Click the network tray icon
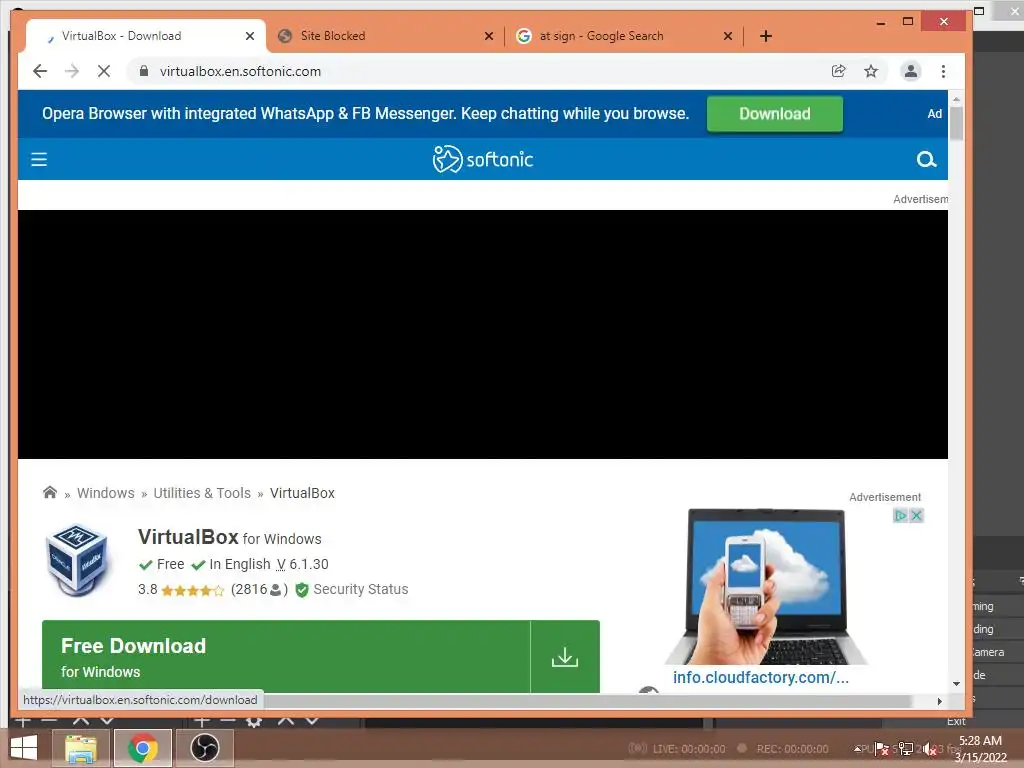The height and width of the screenshot is (768, 1024). tap(906, 749)
